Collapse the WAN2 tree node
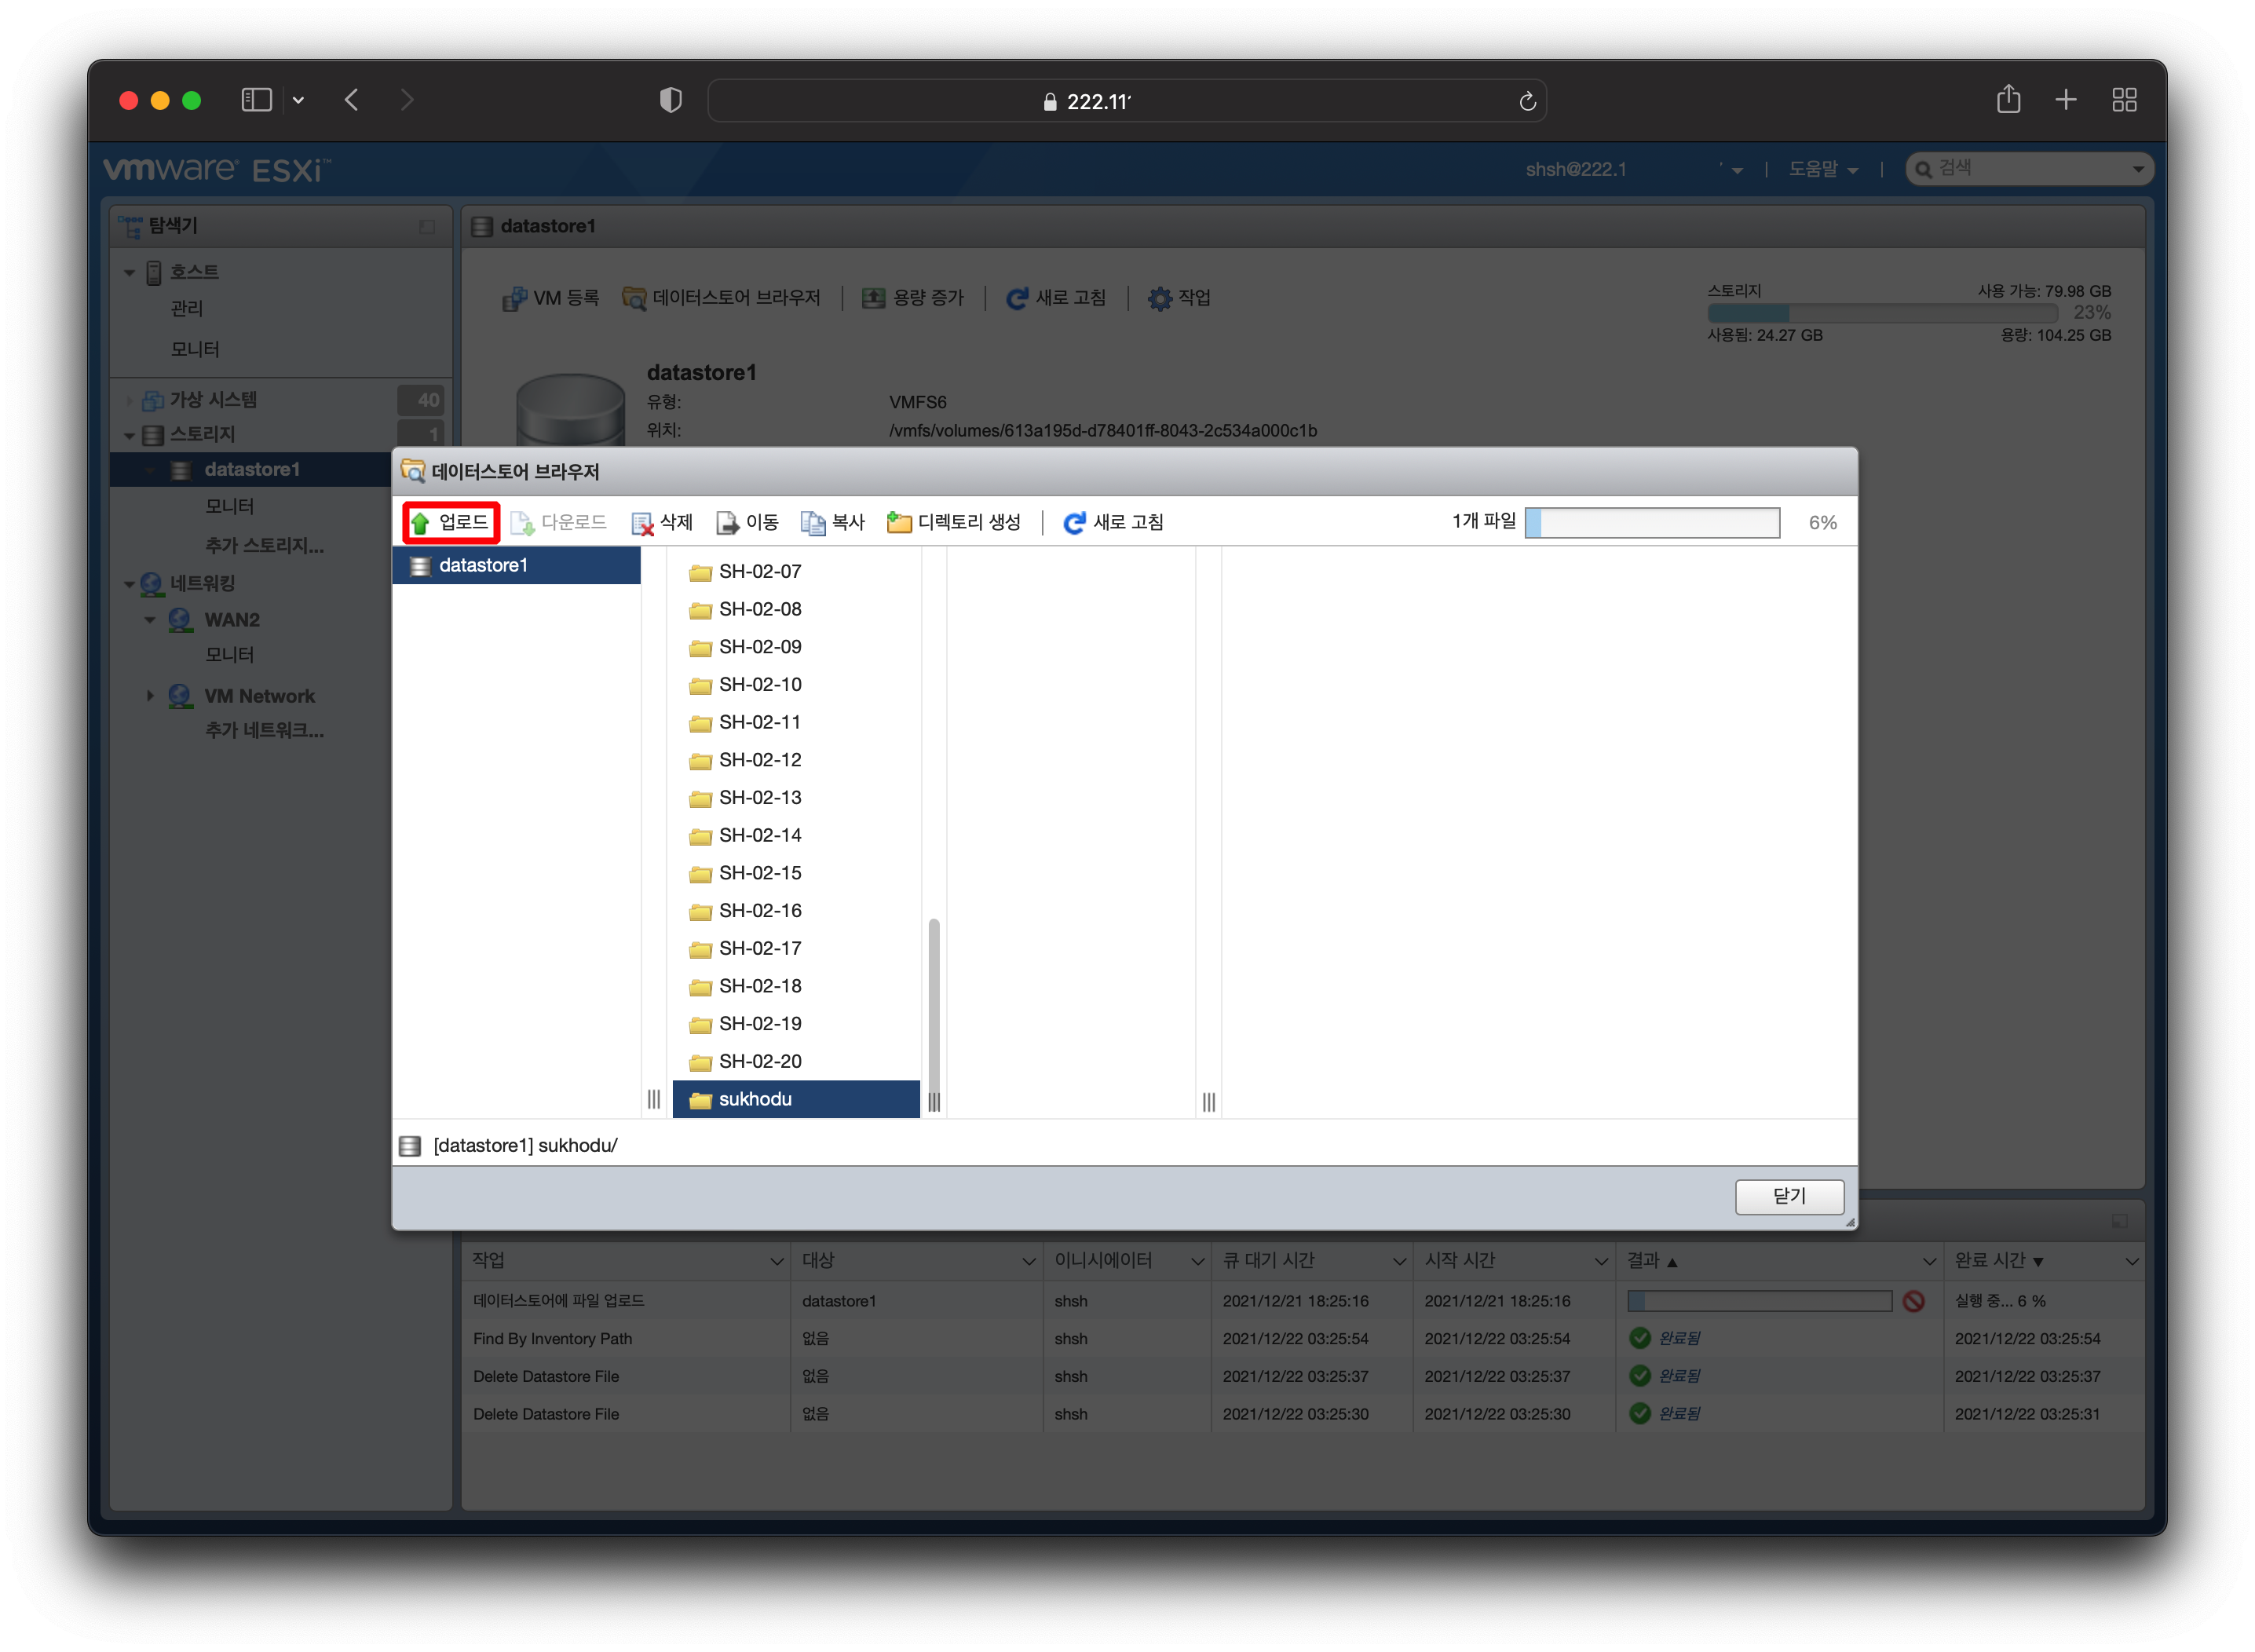2255x1652 pixels. (150, 620)
